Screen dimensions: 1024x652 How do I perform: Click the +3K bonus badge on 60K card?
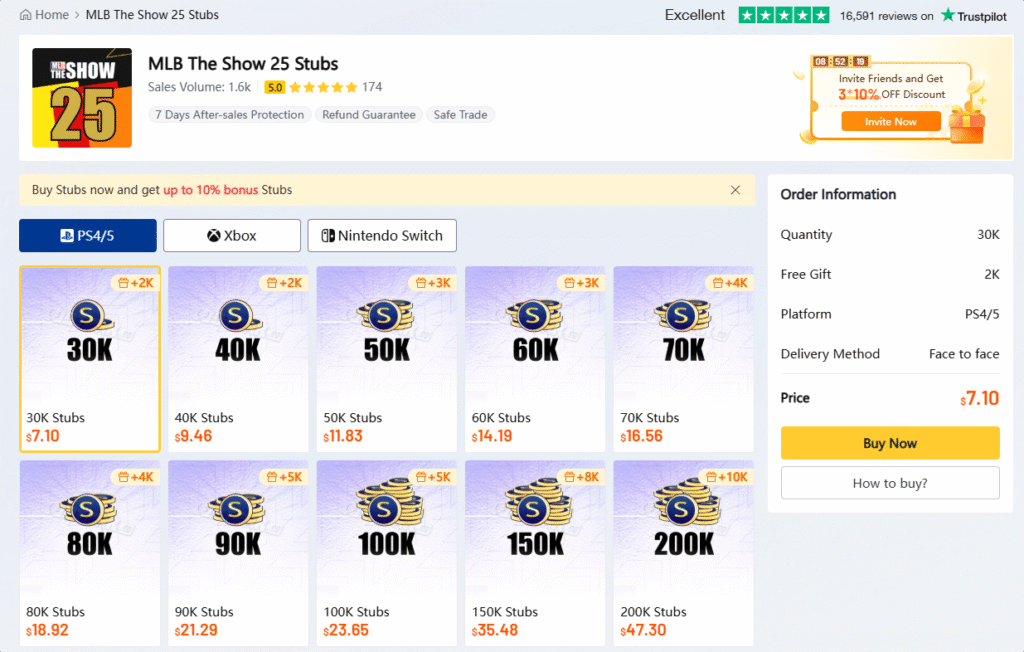point(581,283)
